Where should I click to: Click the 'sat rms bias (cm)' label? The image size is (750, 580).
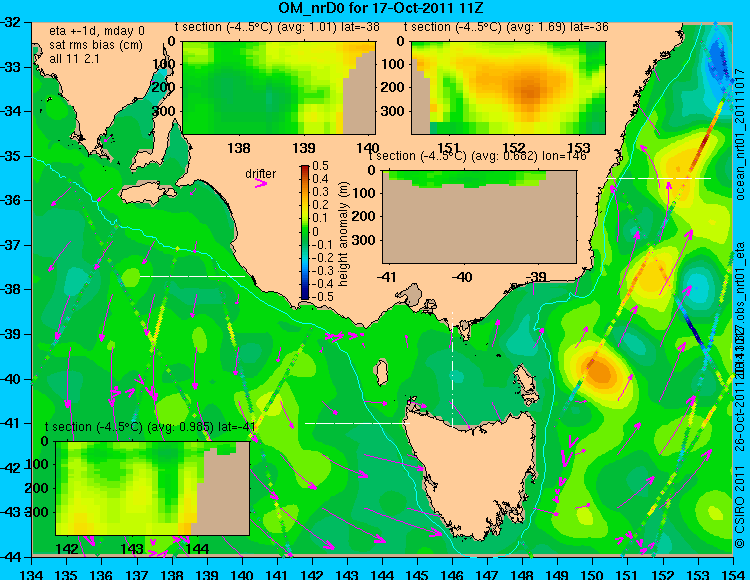(96, 45)
